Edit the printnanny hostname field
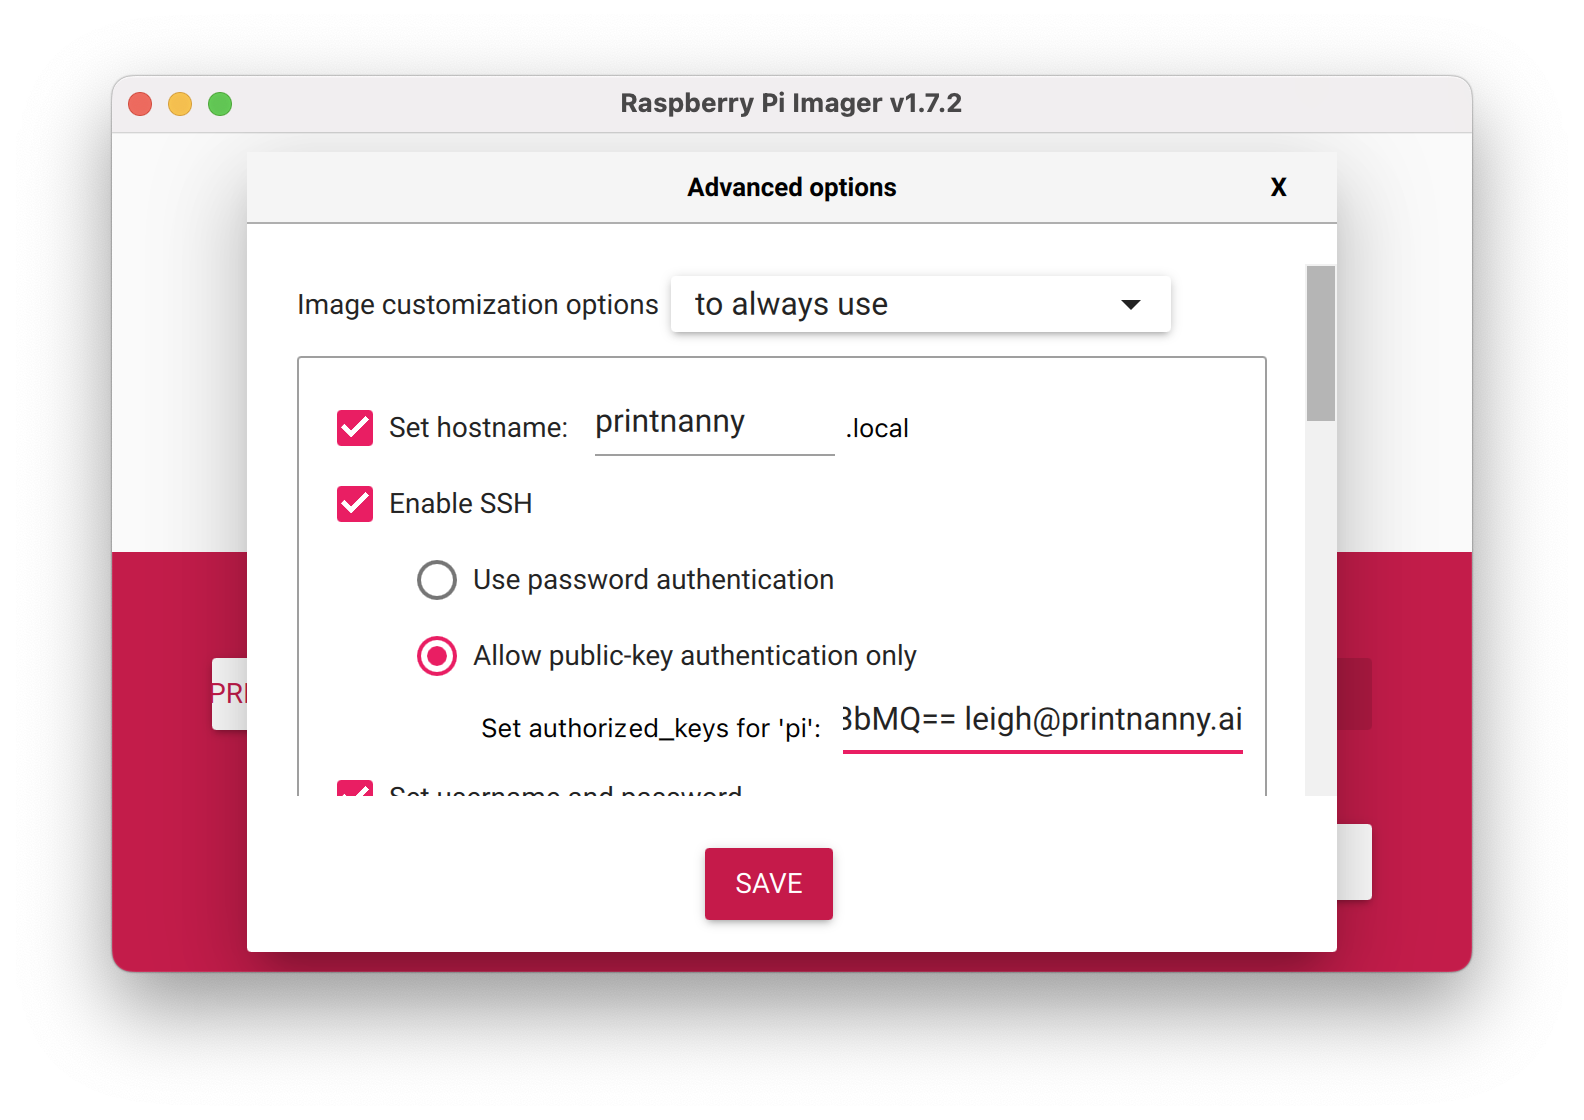 [x=714, y=426]
